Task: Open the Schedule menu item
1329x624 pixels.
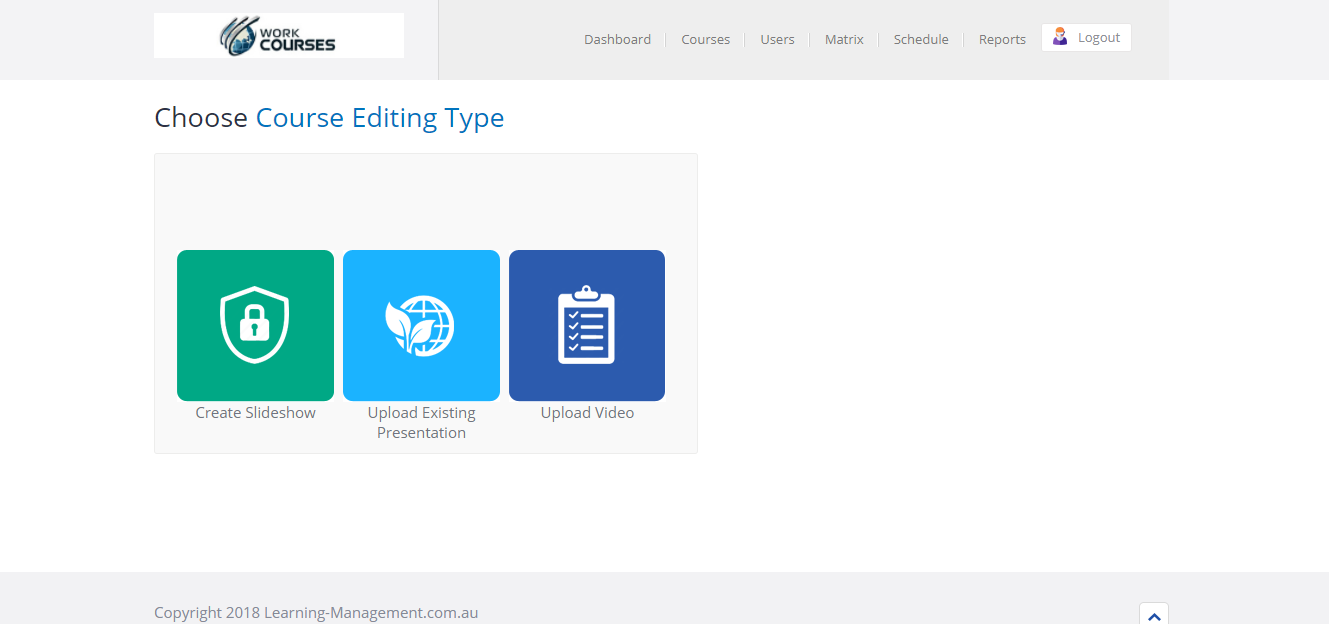Action: (921, 39)
